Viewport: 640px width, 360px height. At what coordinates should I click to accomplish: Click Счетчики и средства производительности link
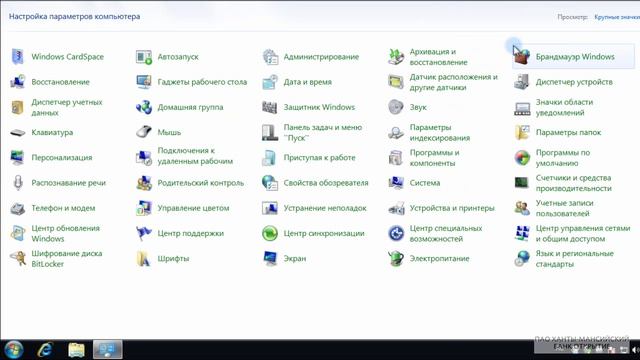coord(573,183)
